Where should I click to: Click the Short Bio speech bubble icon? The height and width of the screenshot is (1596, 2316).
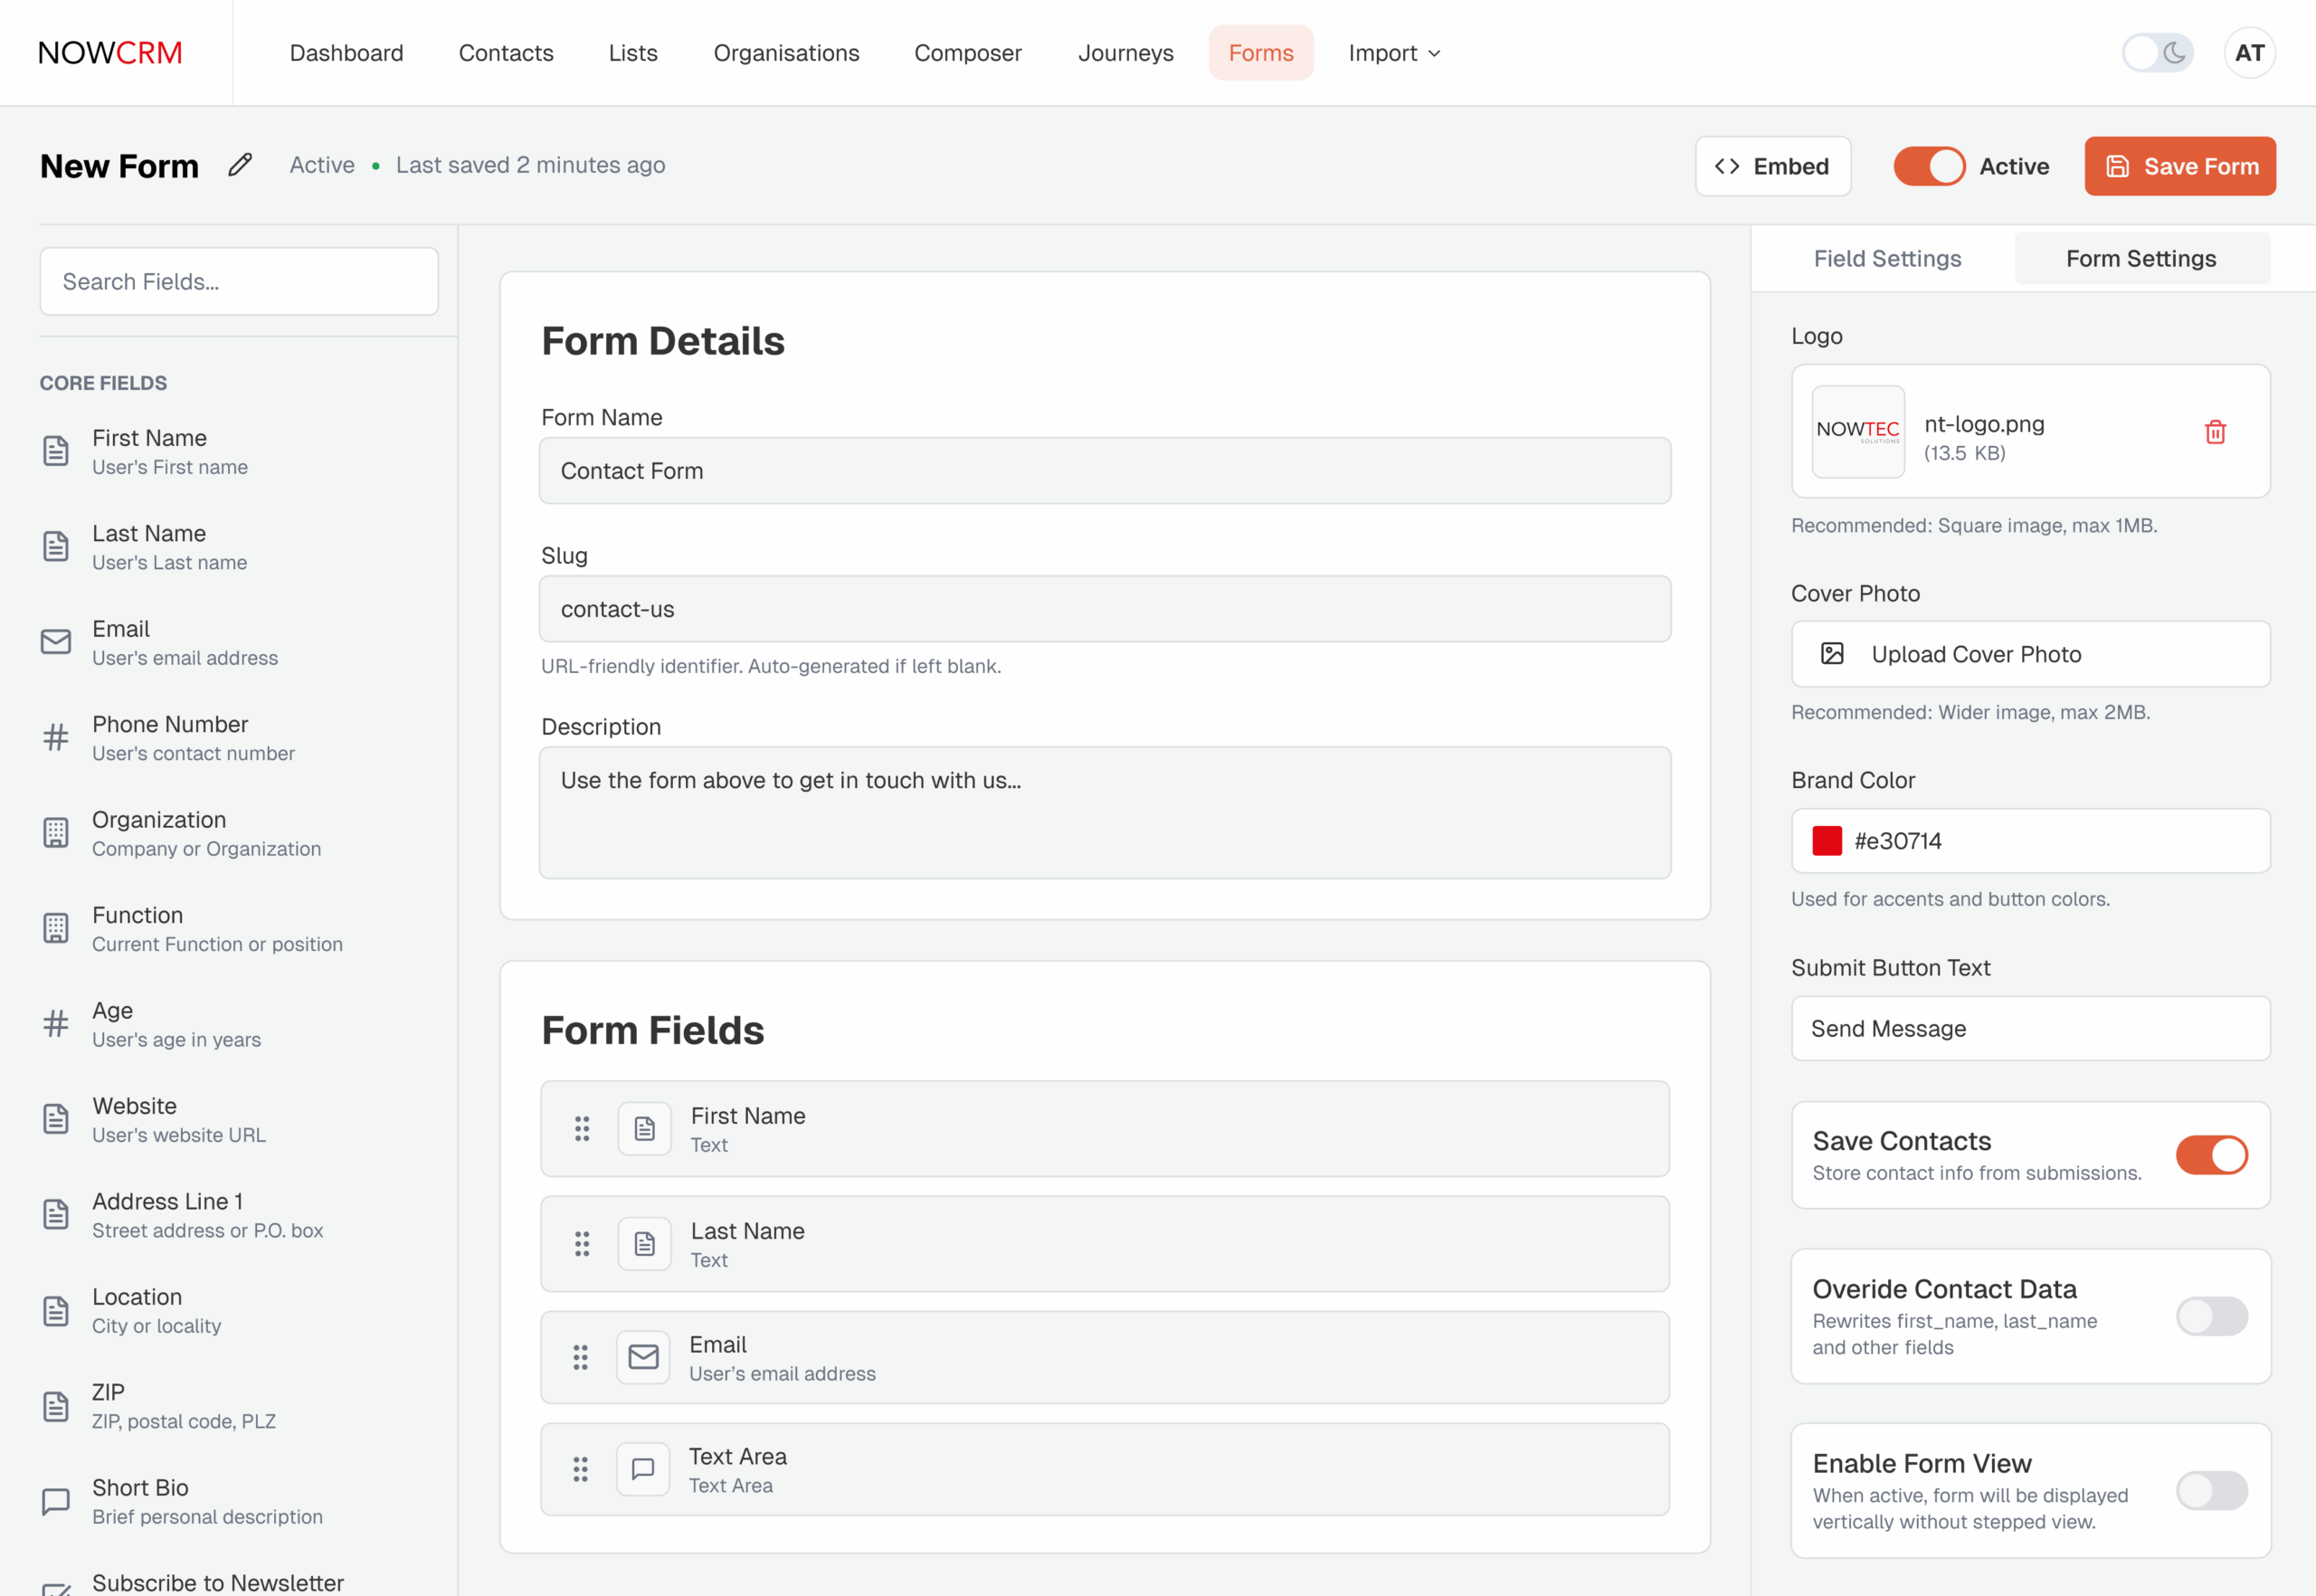tap(56, 1501)
